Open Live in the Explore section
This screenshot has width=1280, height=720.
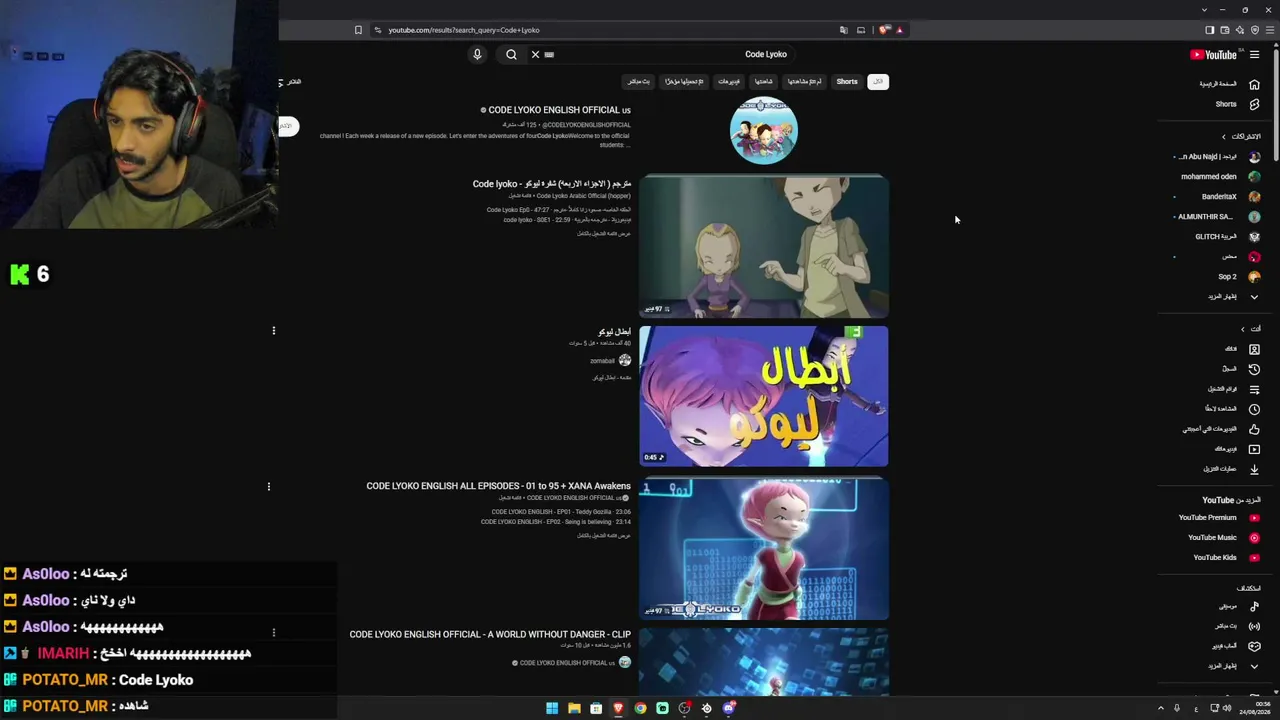click(1240, 626)
